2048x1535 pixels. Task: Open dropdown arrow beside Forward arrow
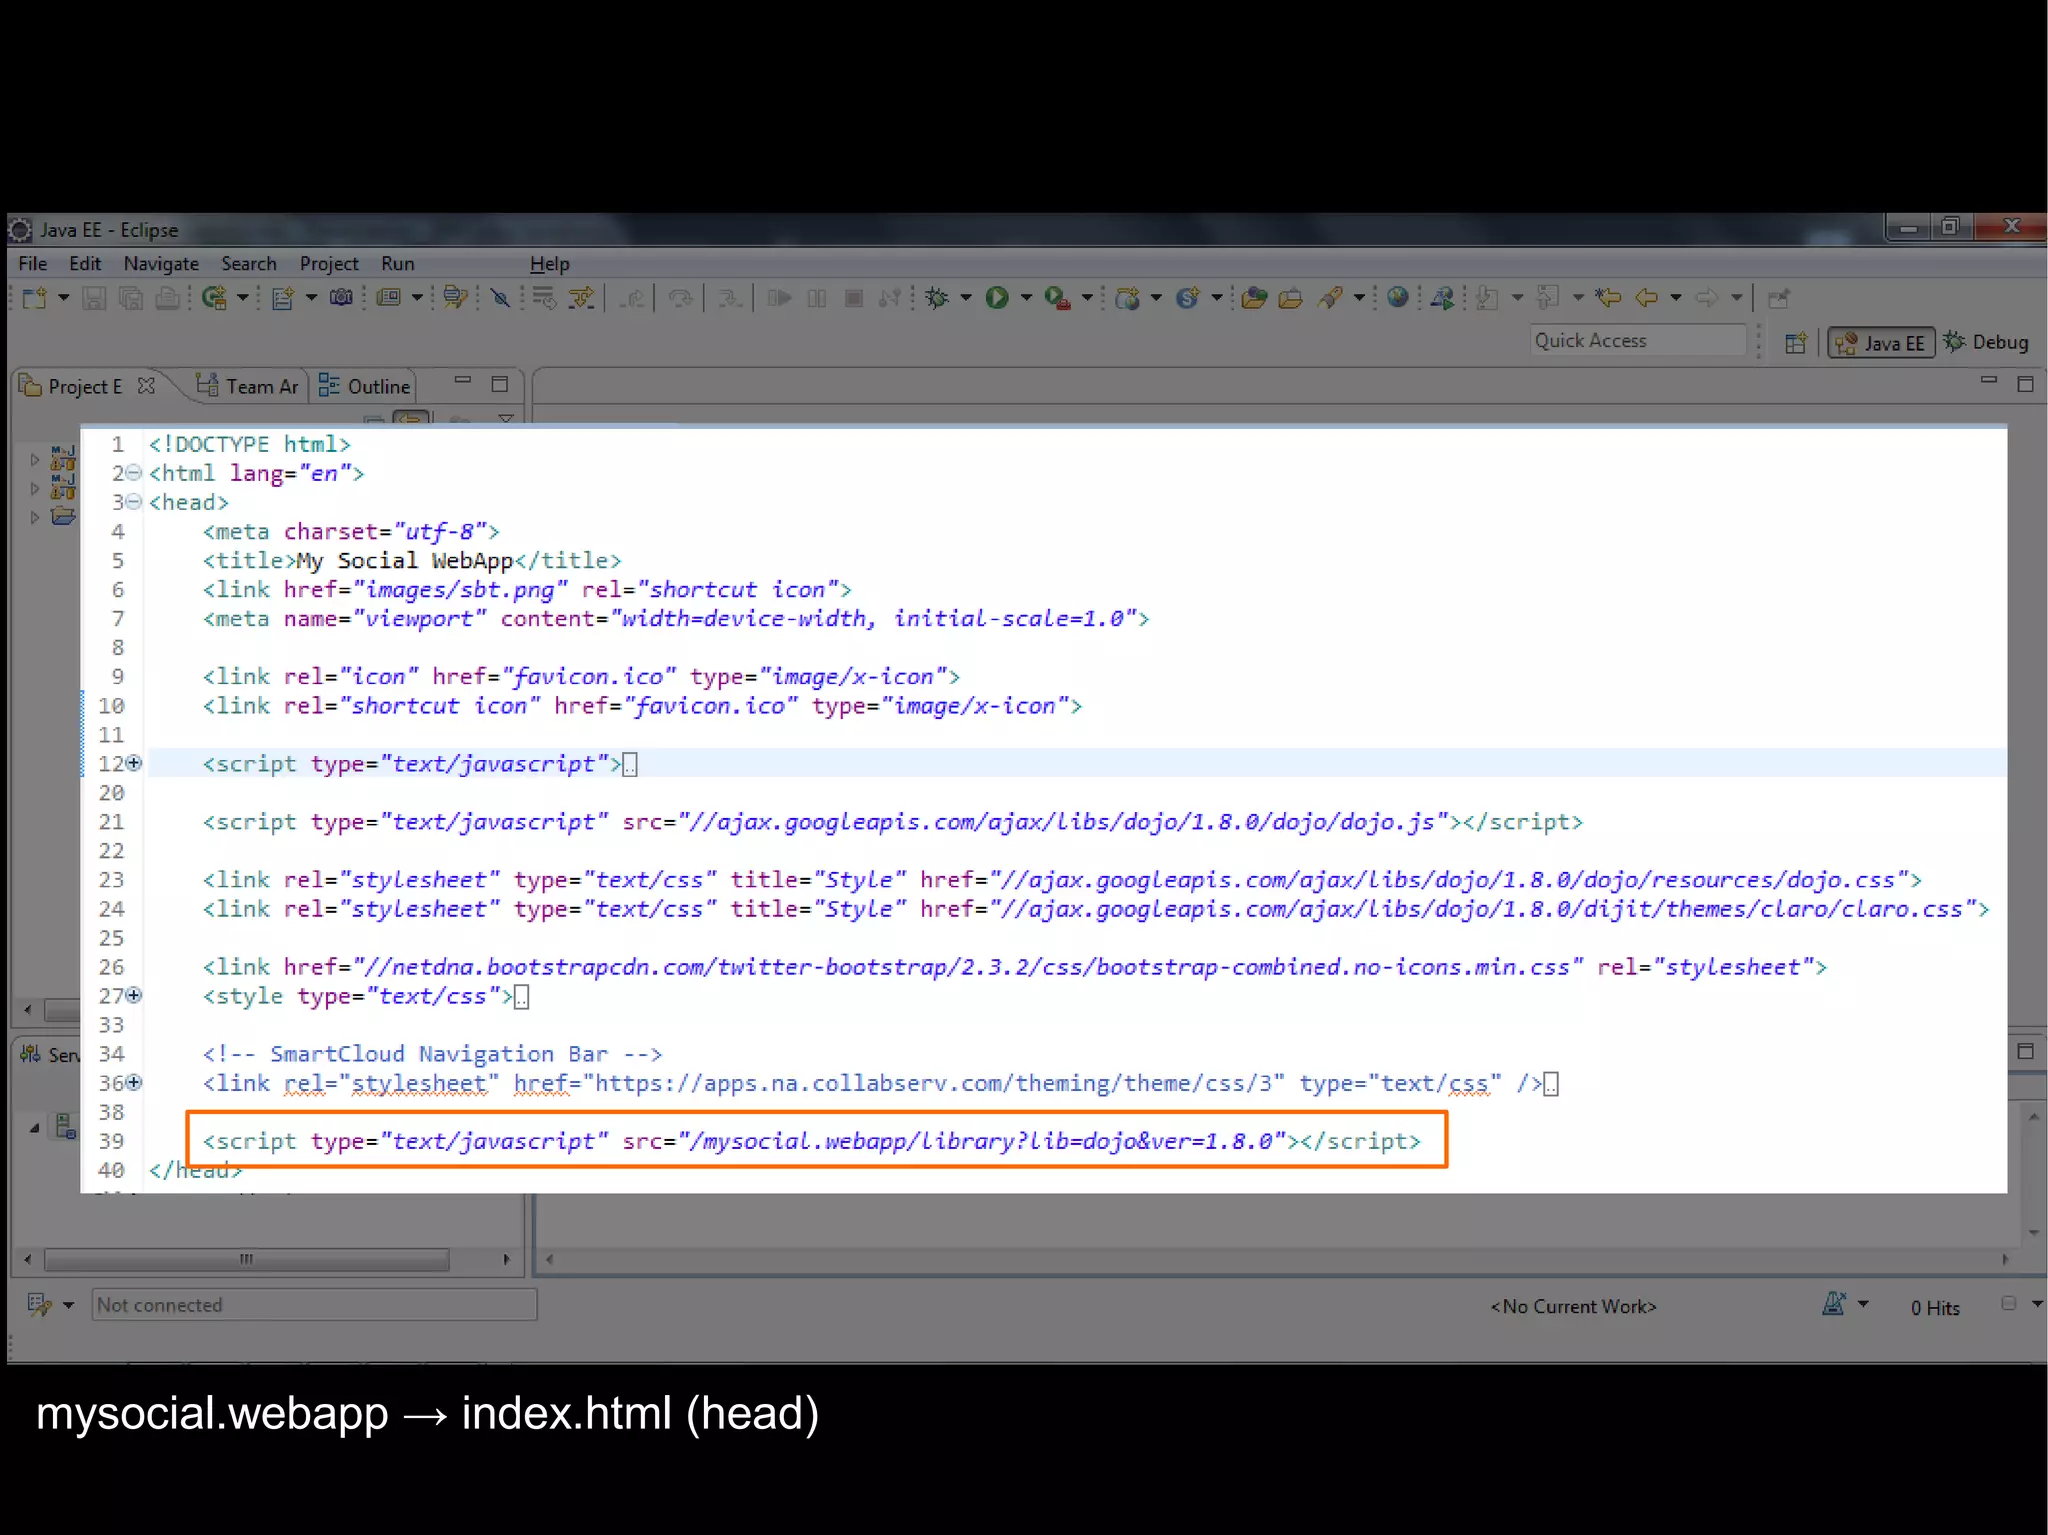tap(1737, 298)
